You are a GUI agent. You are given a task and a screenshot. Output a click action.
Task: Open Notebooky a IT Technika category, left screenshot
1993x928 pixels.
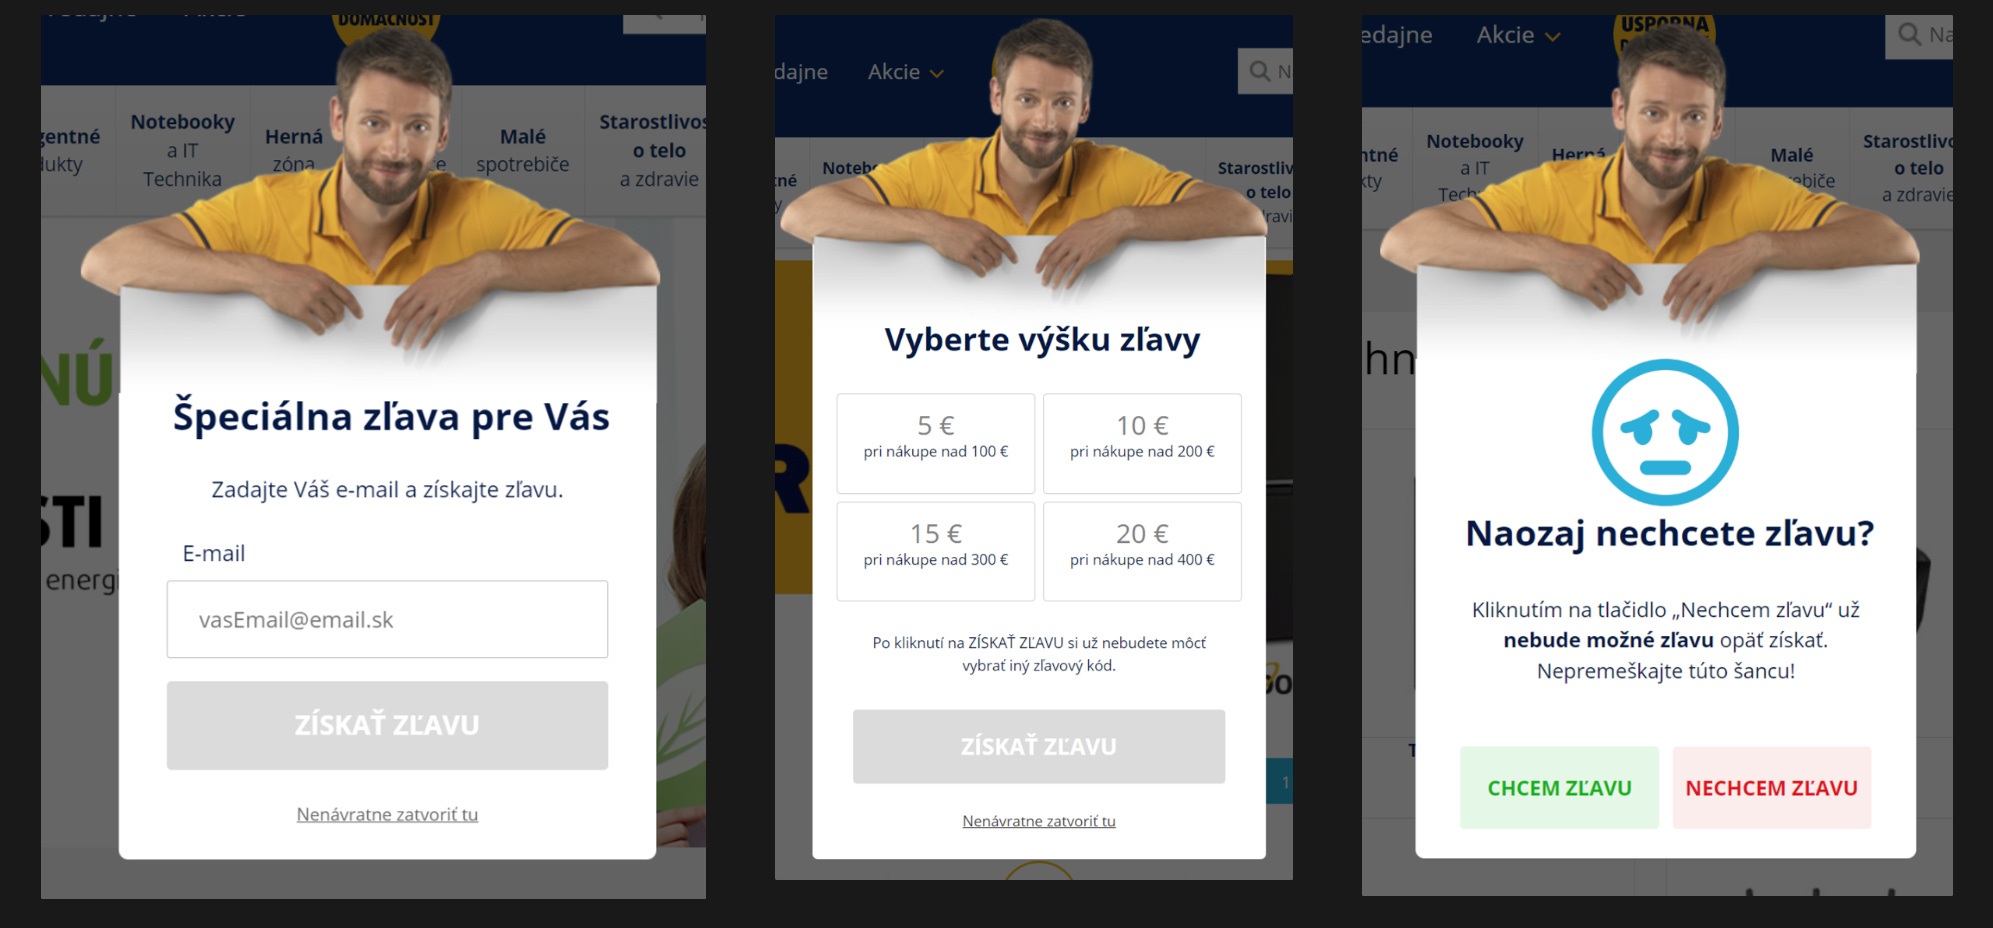tap(182, 150)
